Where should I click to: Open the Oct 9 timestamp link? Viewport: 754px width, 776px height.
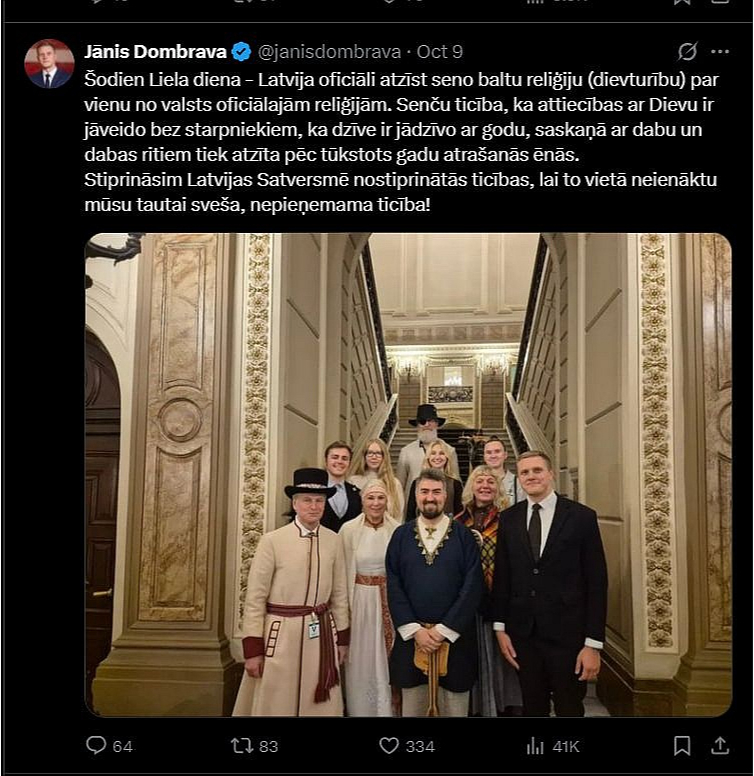tap(439, 52)
